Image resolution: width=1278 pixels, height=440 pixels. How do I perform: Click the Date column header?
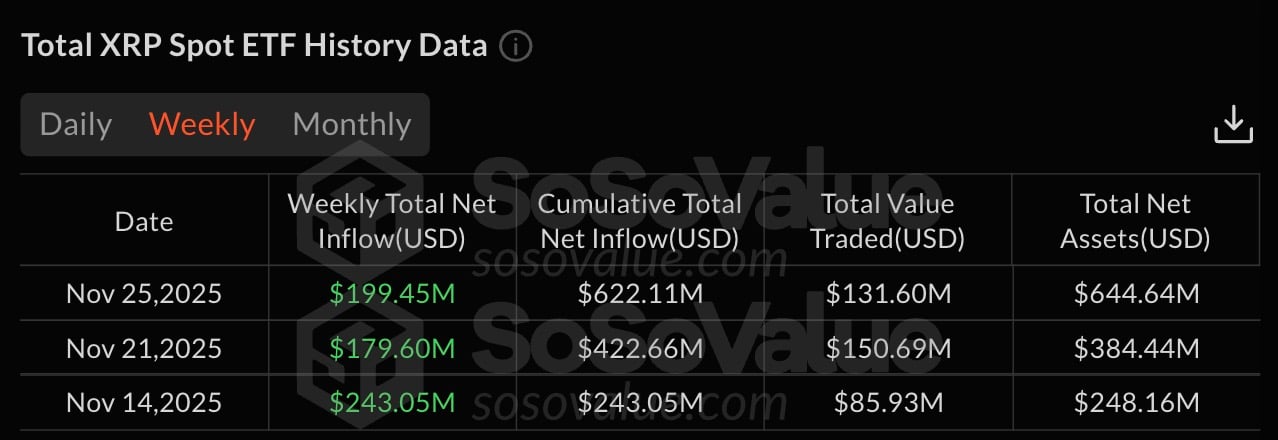pos(144,221)
